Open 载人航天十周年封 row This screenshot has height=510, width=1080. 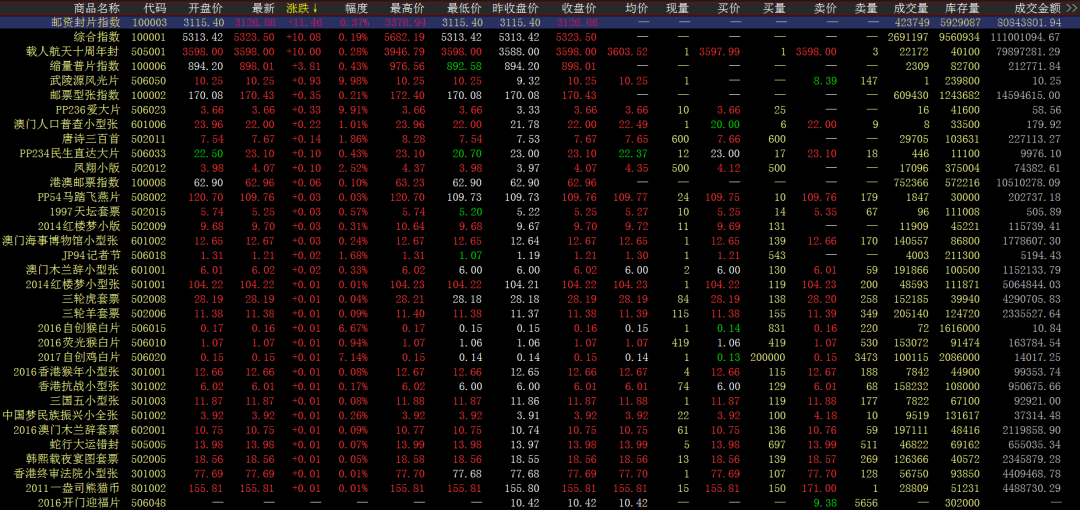coord(540,52)
